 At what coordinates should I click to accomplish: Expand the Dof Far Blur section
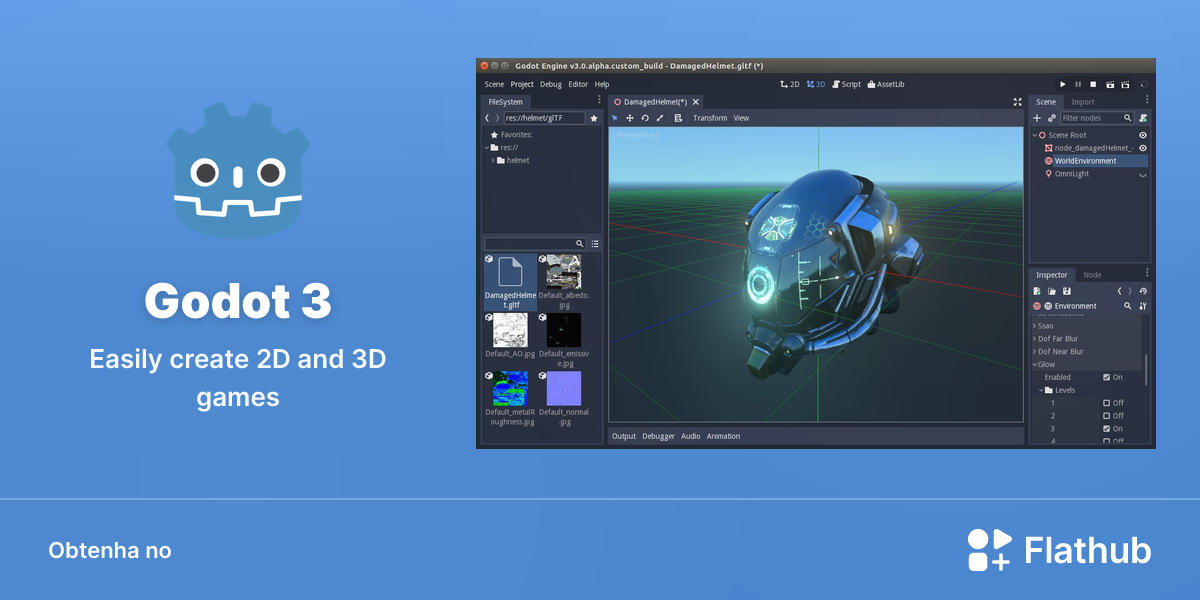click(1035, 339)
